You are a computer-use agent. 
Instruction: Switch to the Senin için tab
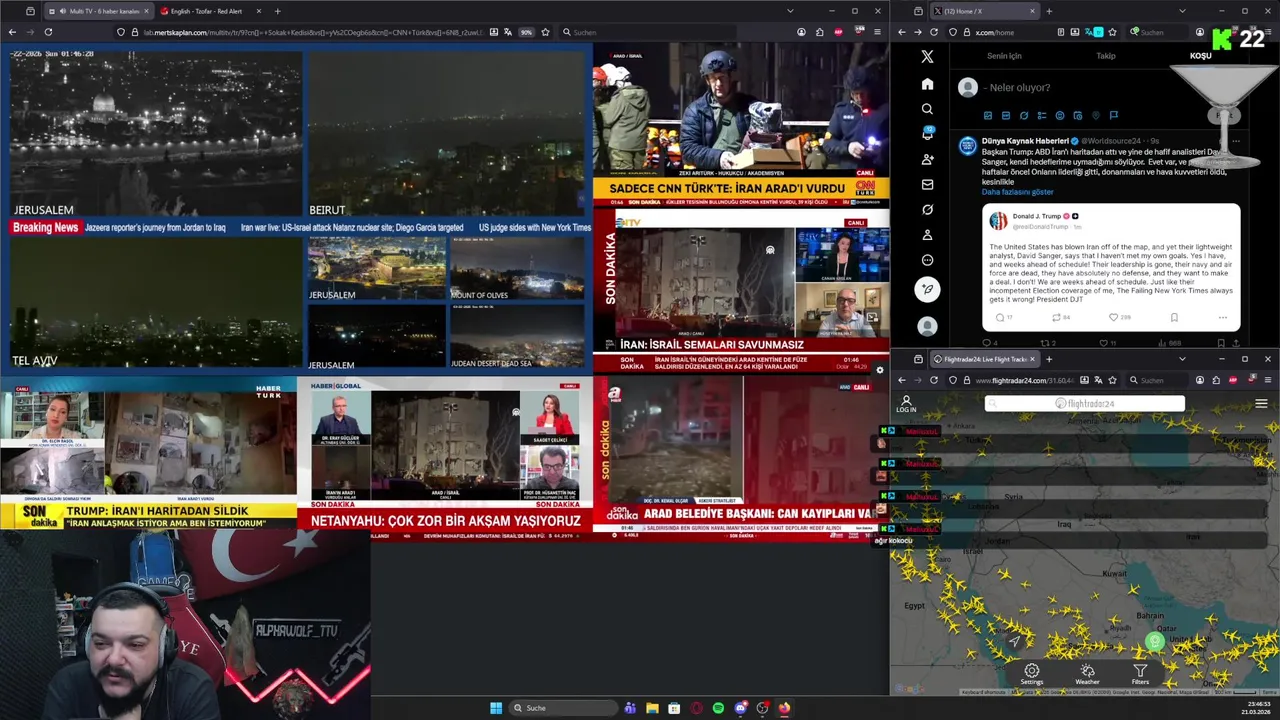click(1004, 56)
